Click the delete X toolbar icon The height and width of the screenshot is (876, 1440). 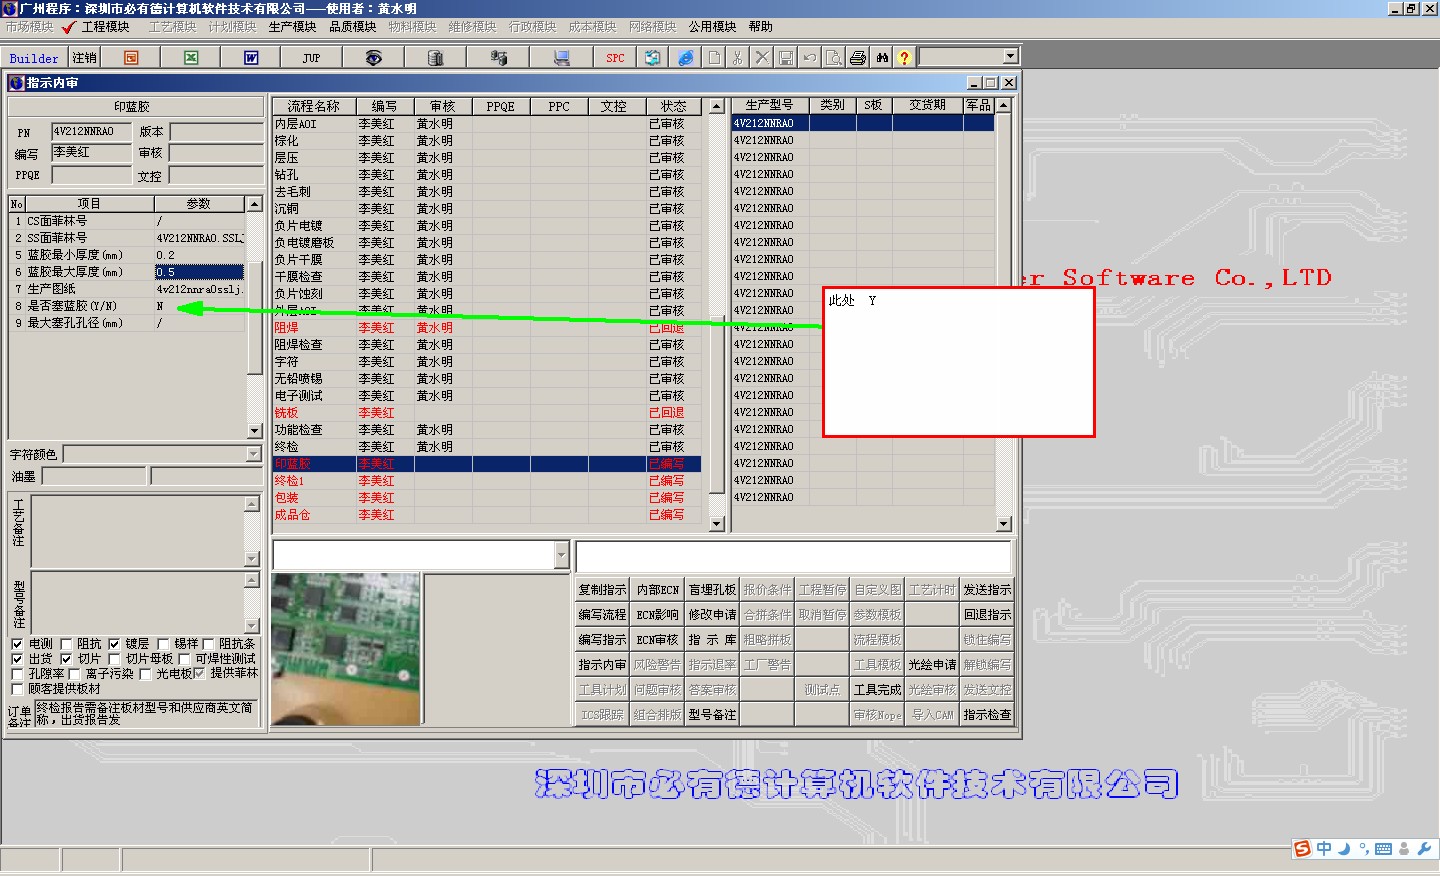pos(762,58)
